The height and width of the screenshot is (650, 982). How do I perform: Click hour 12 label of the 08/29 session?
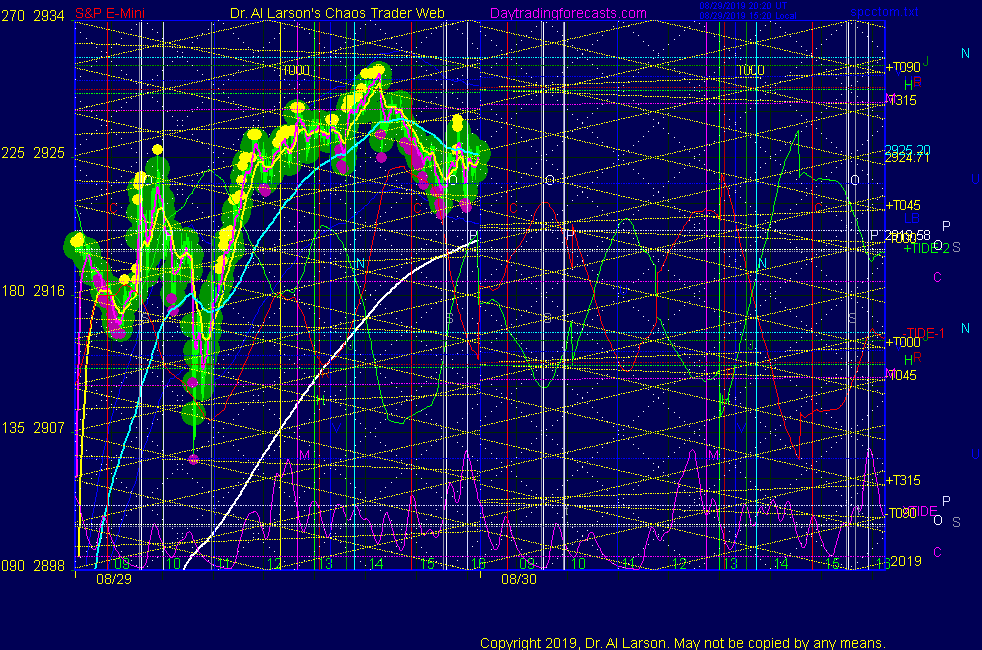(x=274, y=564)
